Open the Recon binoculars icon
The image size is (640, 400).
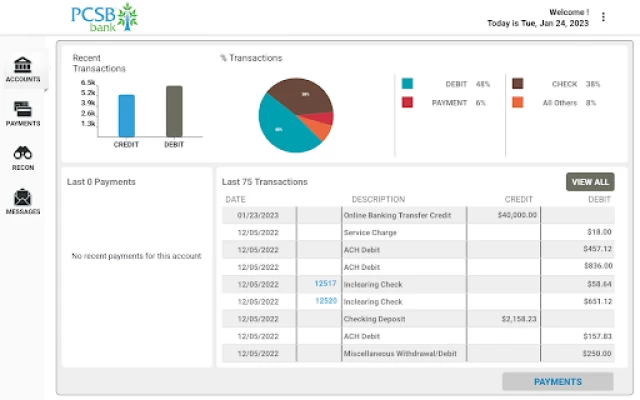click(22, 154)
